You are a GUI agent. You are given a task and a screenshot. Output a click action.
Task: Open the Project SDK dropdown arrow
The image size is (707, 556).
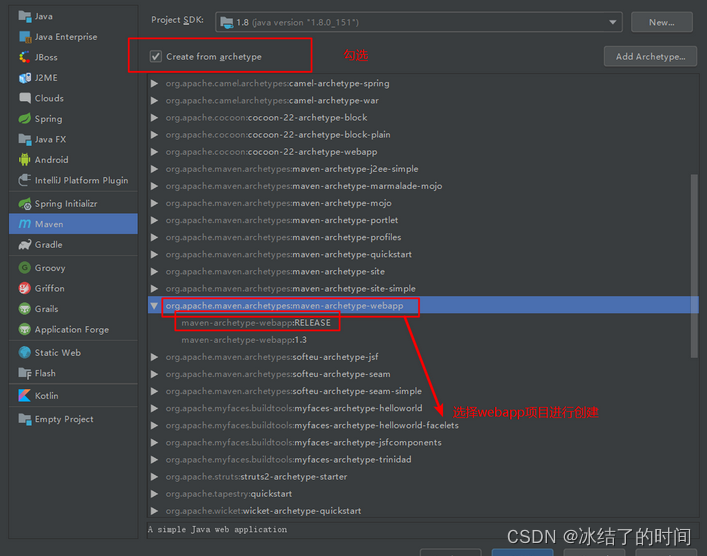click(x=612, y=22)
